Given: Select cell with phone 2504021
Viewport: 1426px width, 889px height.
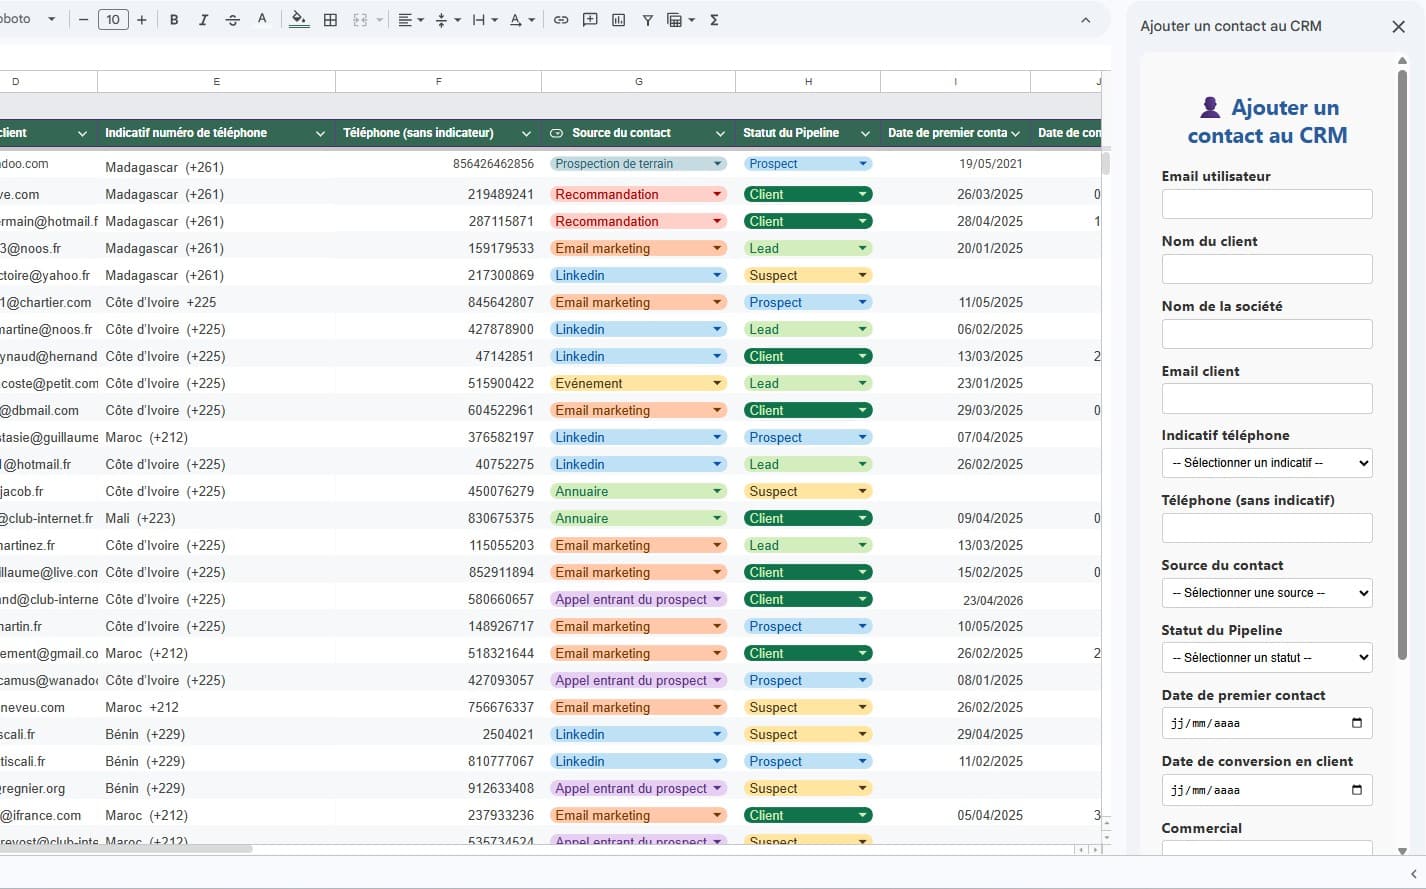Looking at the screenshot, I should [438, 734].
